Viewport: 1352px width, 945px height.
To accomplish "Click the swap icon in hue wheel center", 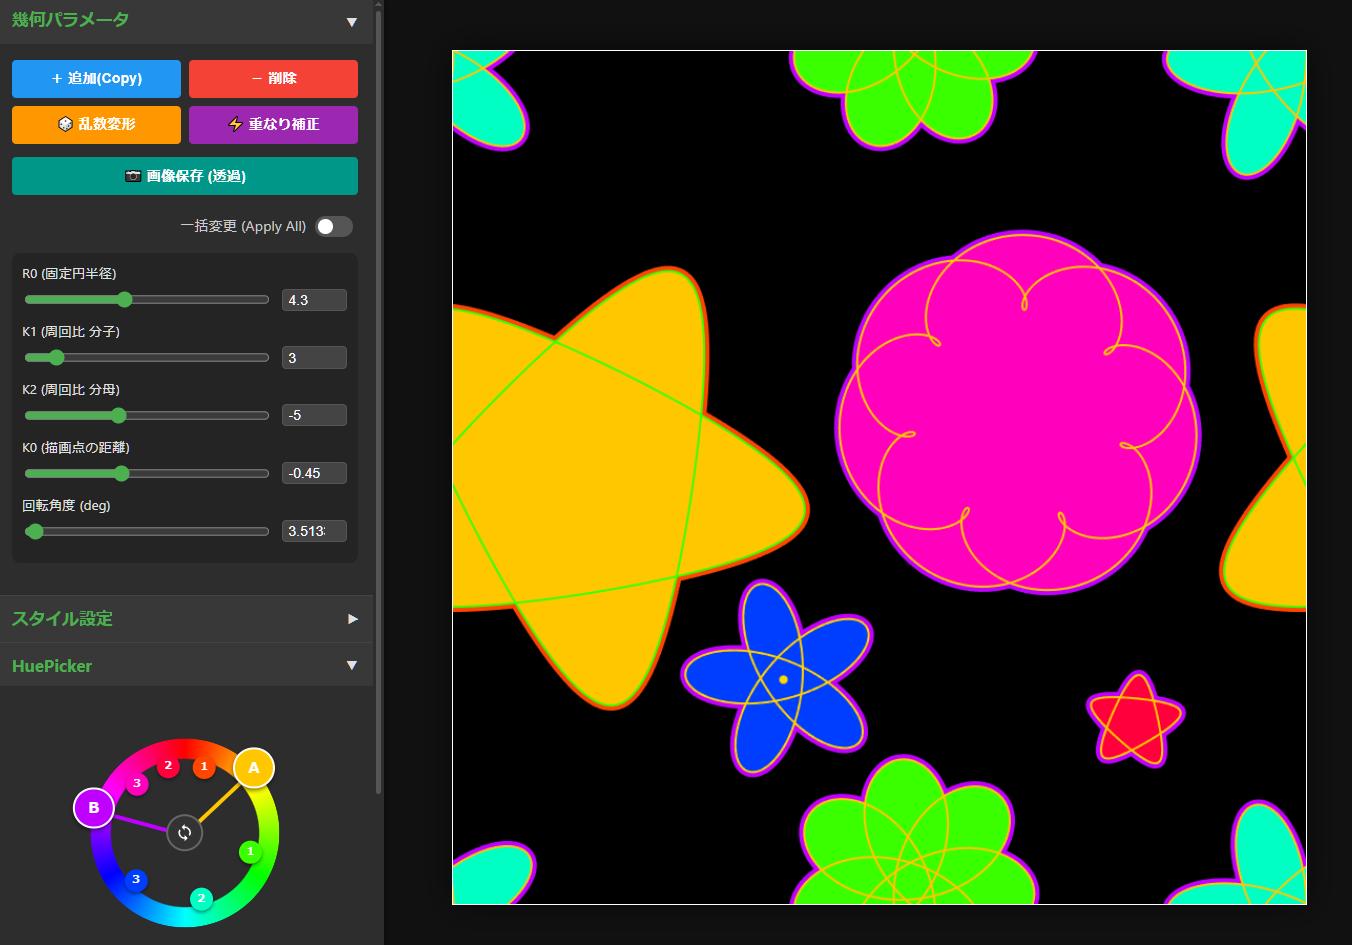I will [184, 832].
